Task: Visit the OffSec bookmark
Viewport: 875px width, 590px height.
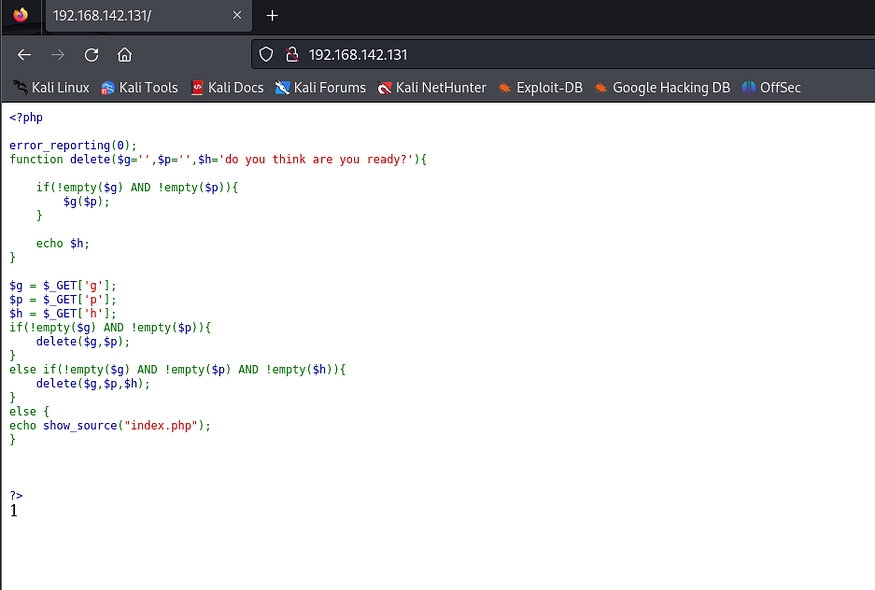Action: coord(771,88)
